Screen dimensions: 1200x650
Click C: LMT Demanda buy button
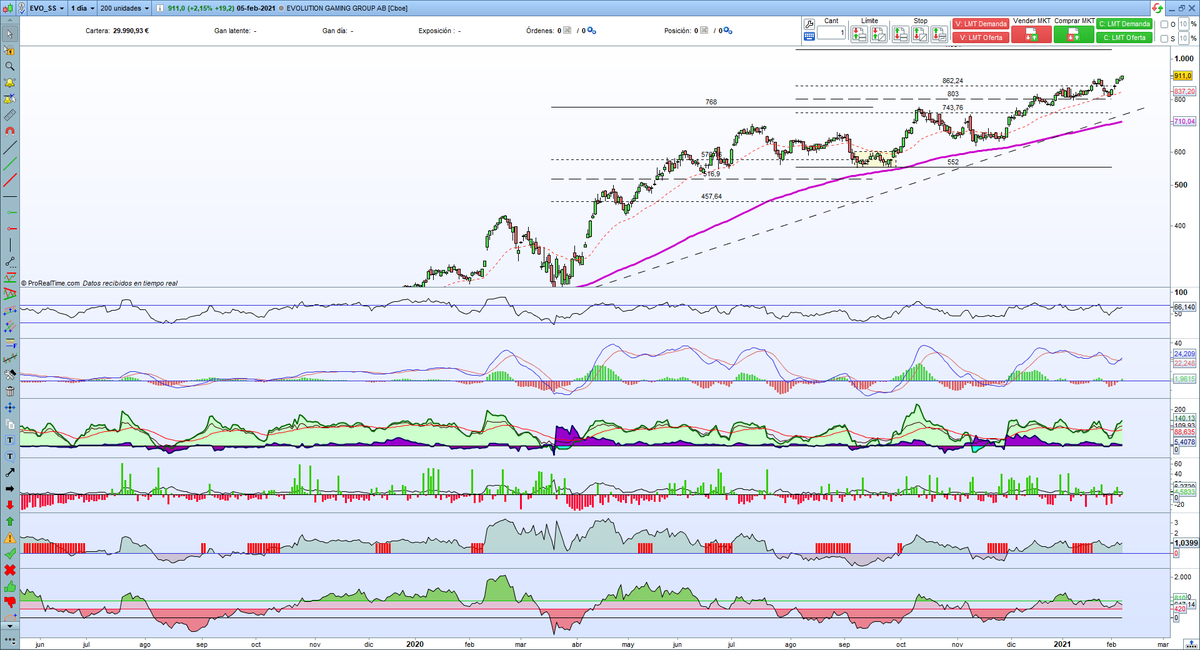(1124, 24)
